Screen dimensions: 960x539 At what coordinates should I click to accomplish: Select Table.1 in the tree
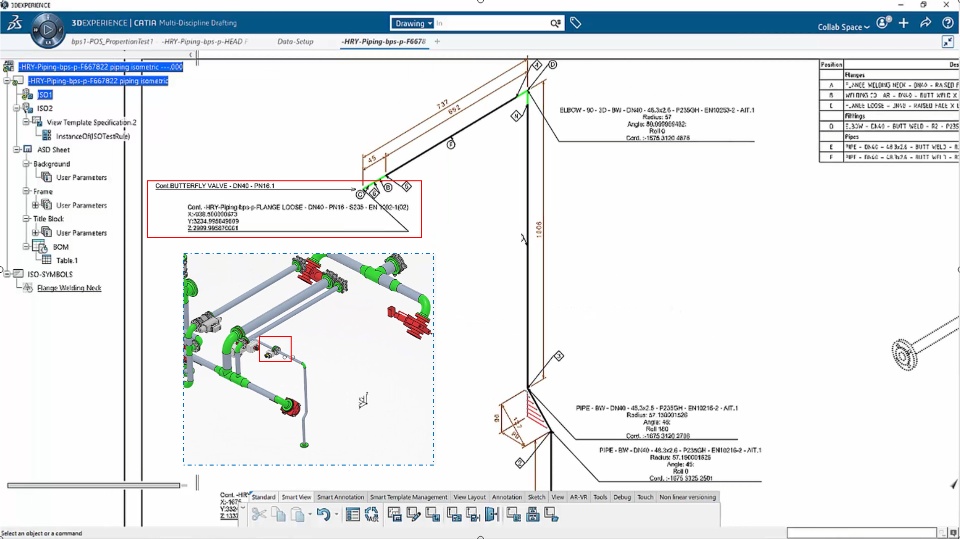point(67,260)
